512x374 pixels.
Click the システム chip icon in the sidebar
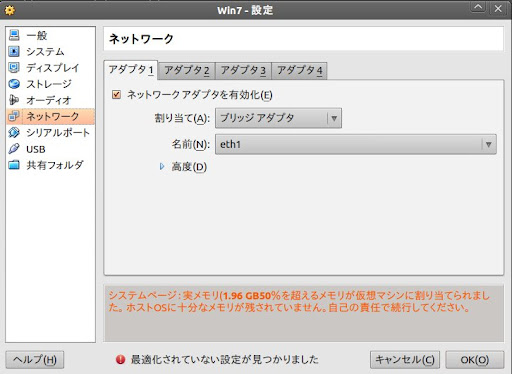point(14,51)
